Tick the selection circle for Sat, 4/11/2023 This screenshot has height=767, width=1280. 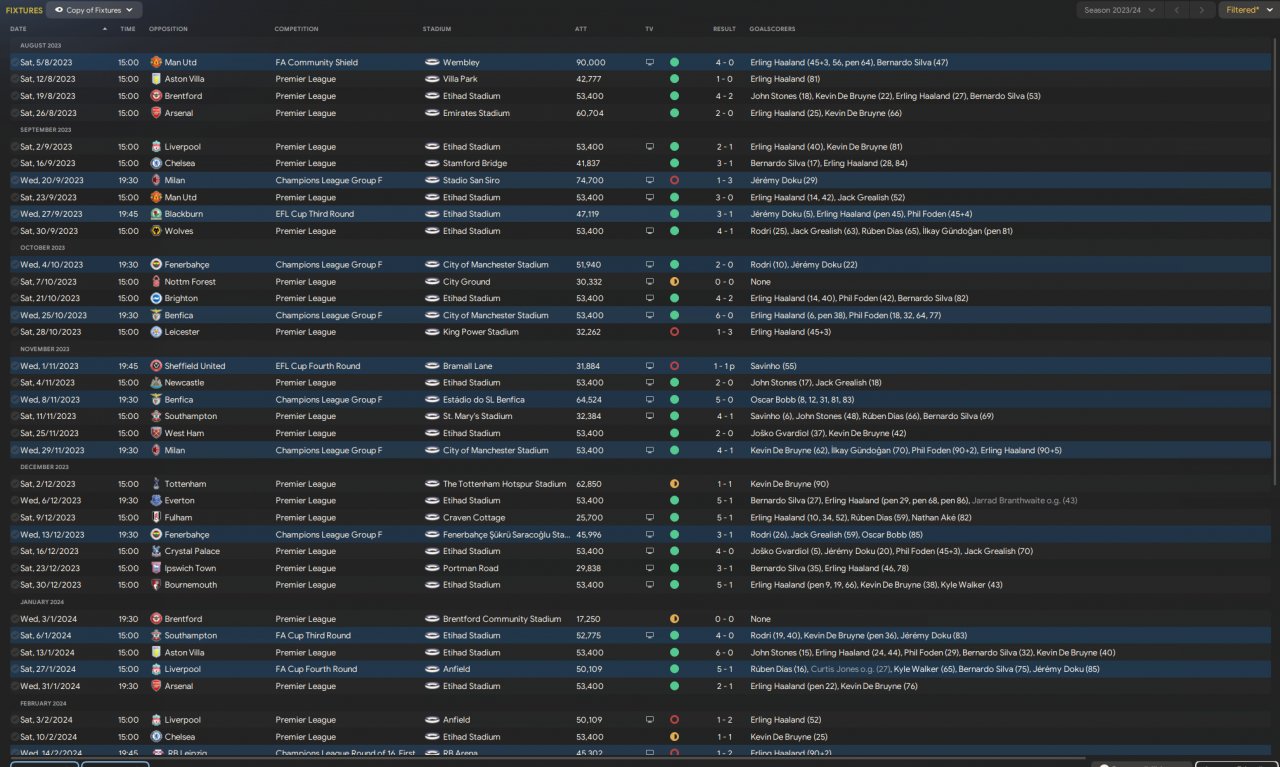tap(15, 383)
